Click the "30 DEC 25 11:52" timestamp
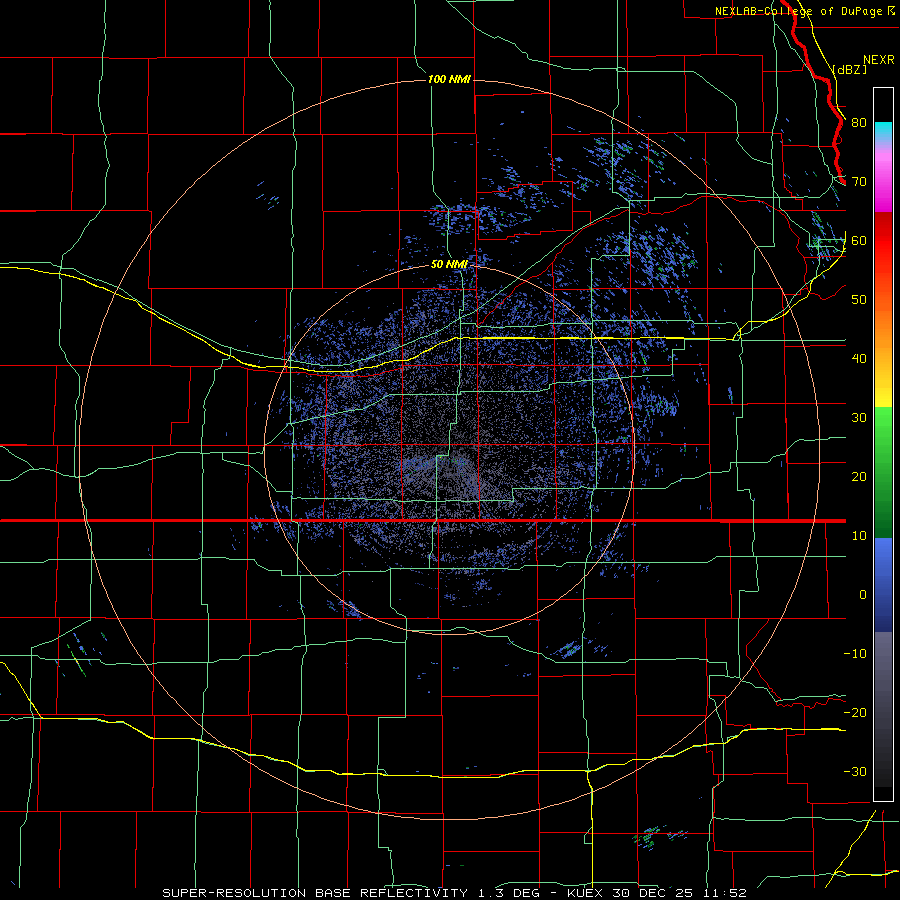900x900 pixels. [680, 893]
